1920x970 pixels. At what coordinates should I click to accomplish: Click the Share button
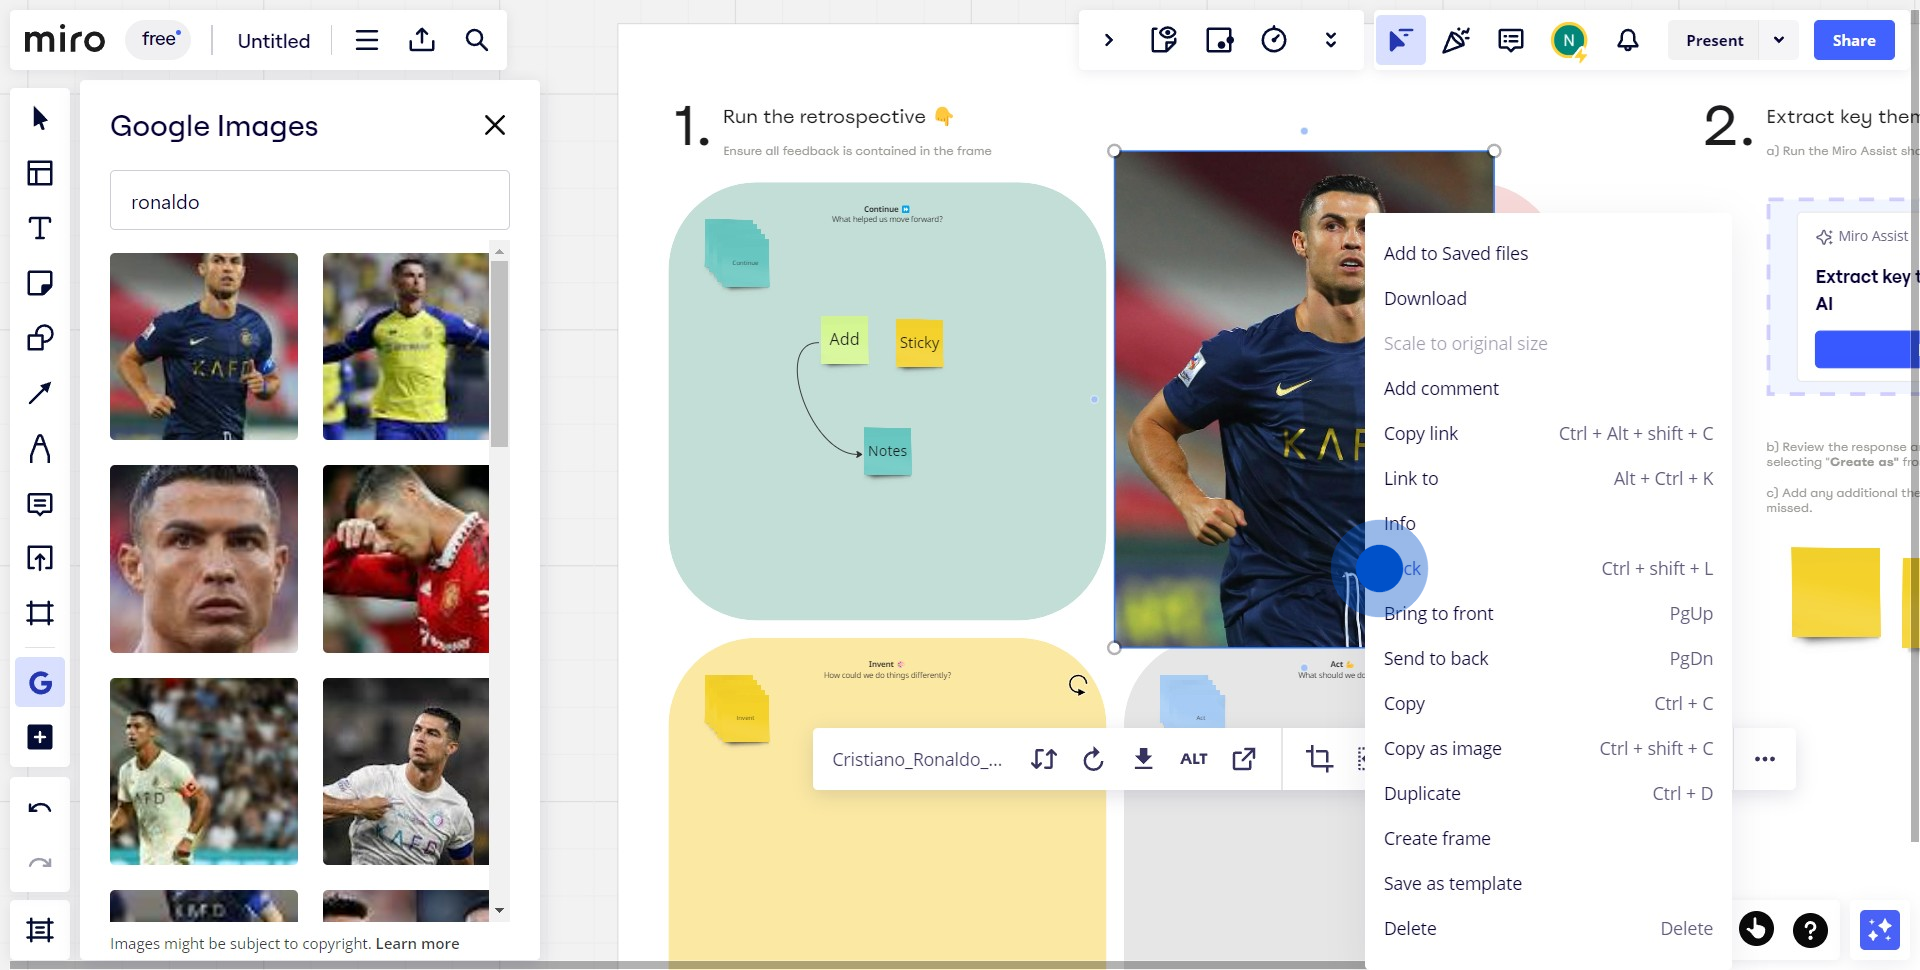click(1854, 40)
